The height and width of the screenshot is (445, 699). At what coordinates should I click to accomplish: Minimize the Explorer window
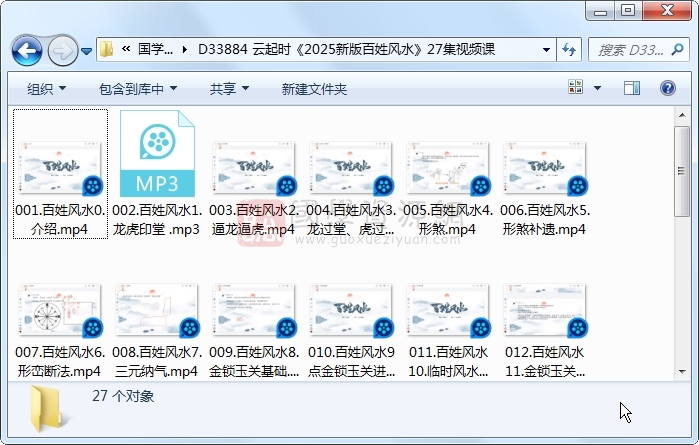click(x=600, y=11)
